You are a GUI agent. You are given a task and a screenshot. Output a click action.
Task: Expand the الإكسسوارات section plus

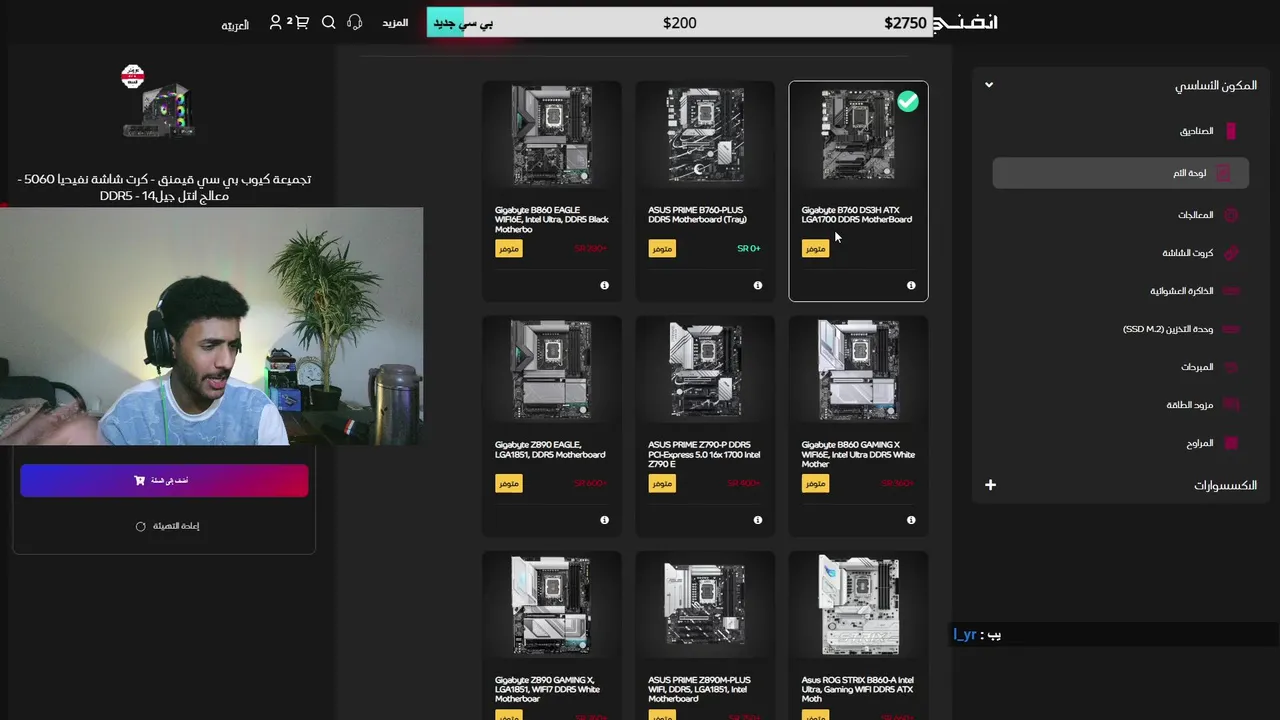(990, 485)
